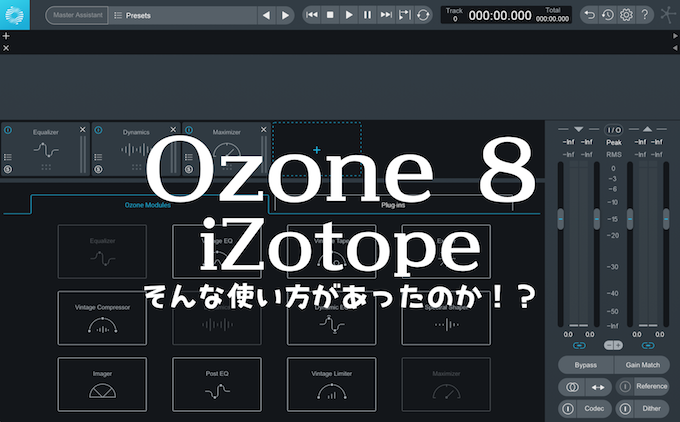Toggle stereo-to-mono sum icon
The height and width of the screenshot is (422, 680).
coord(572,387)
